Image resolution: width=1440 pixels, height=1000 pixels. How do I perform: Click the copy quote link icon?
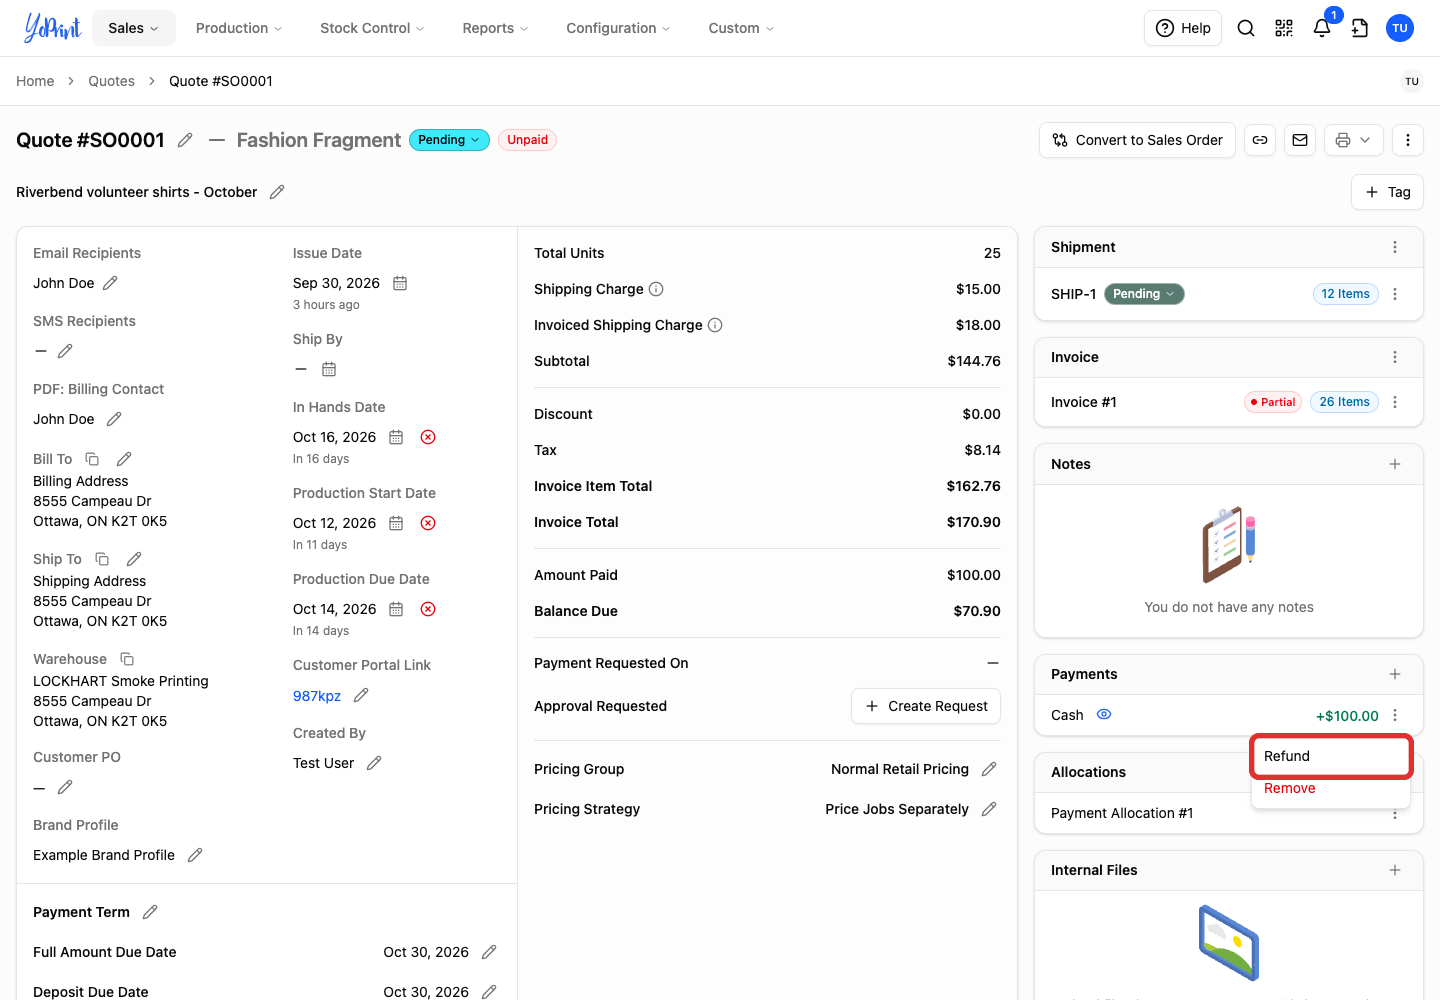[1260, 140]
